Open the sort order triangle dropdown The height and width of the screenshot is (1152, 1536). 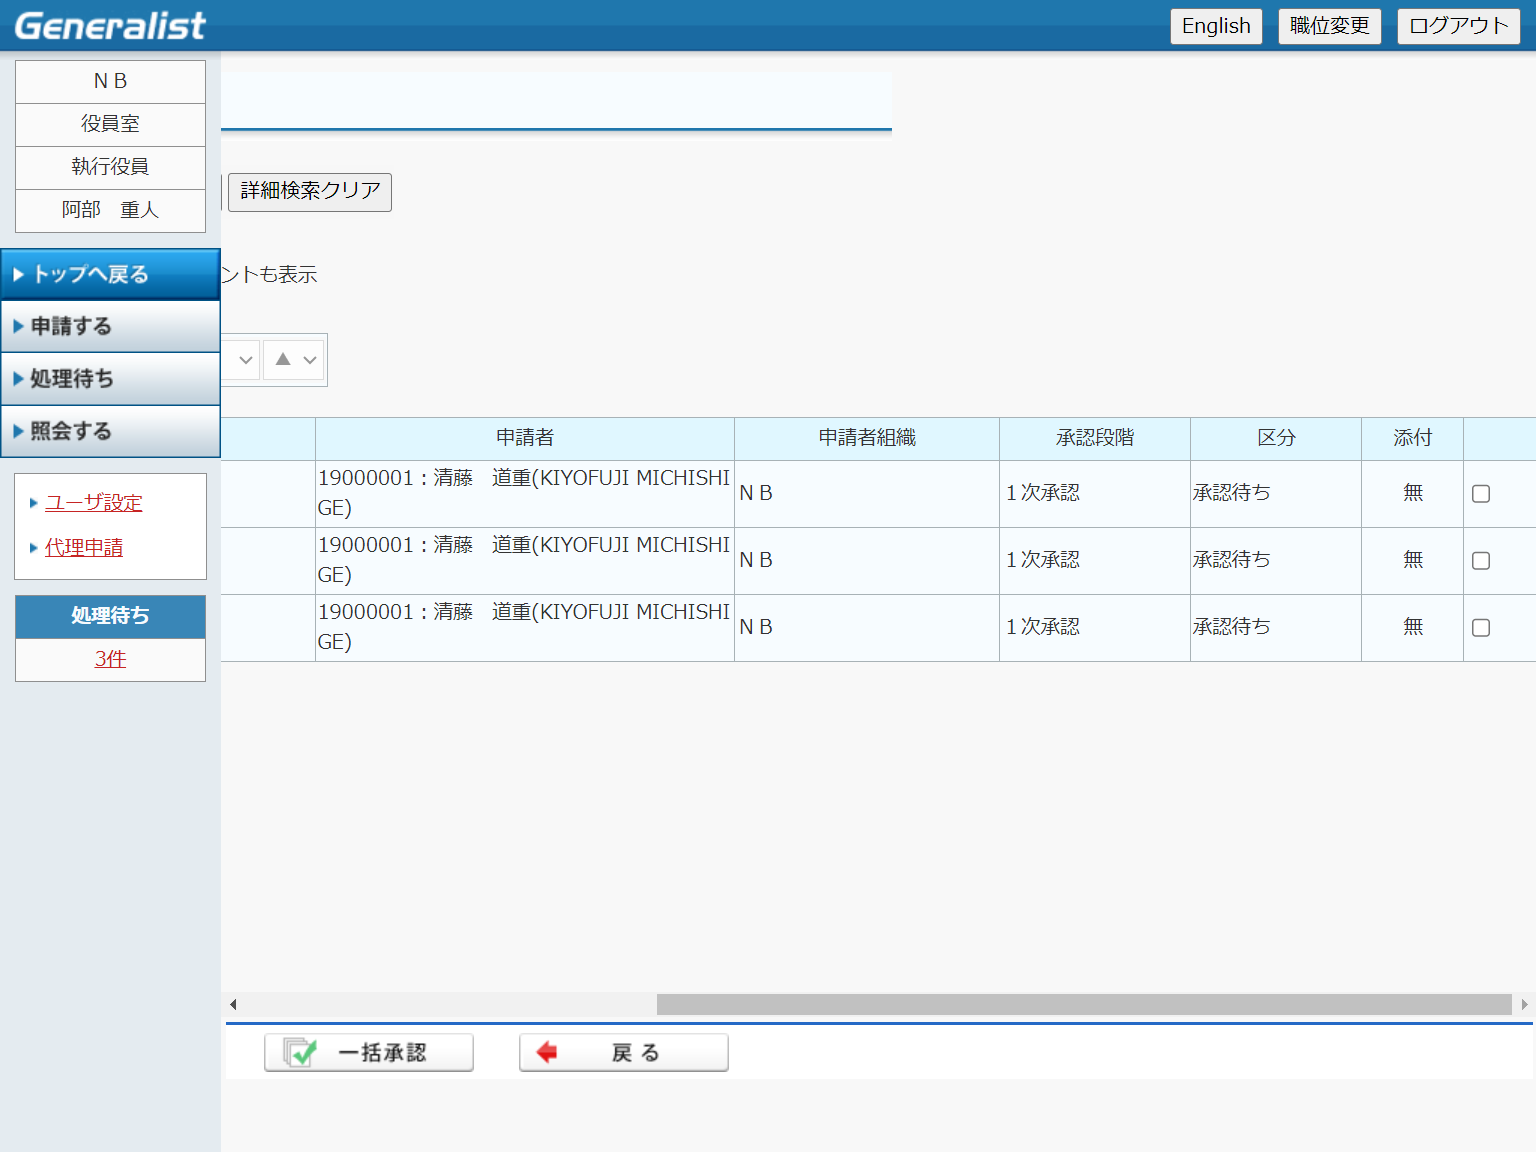pos(295,360)
